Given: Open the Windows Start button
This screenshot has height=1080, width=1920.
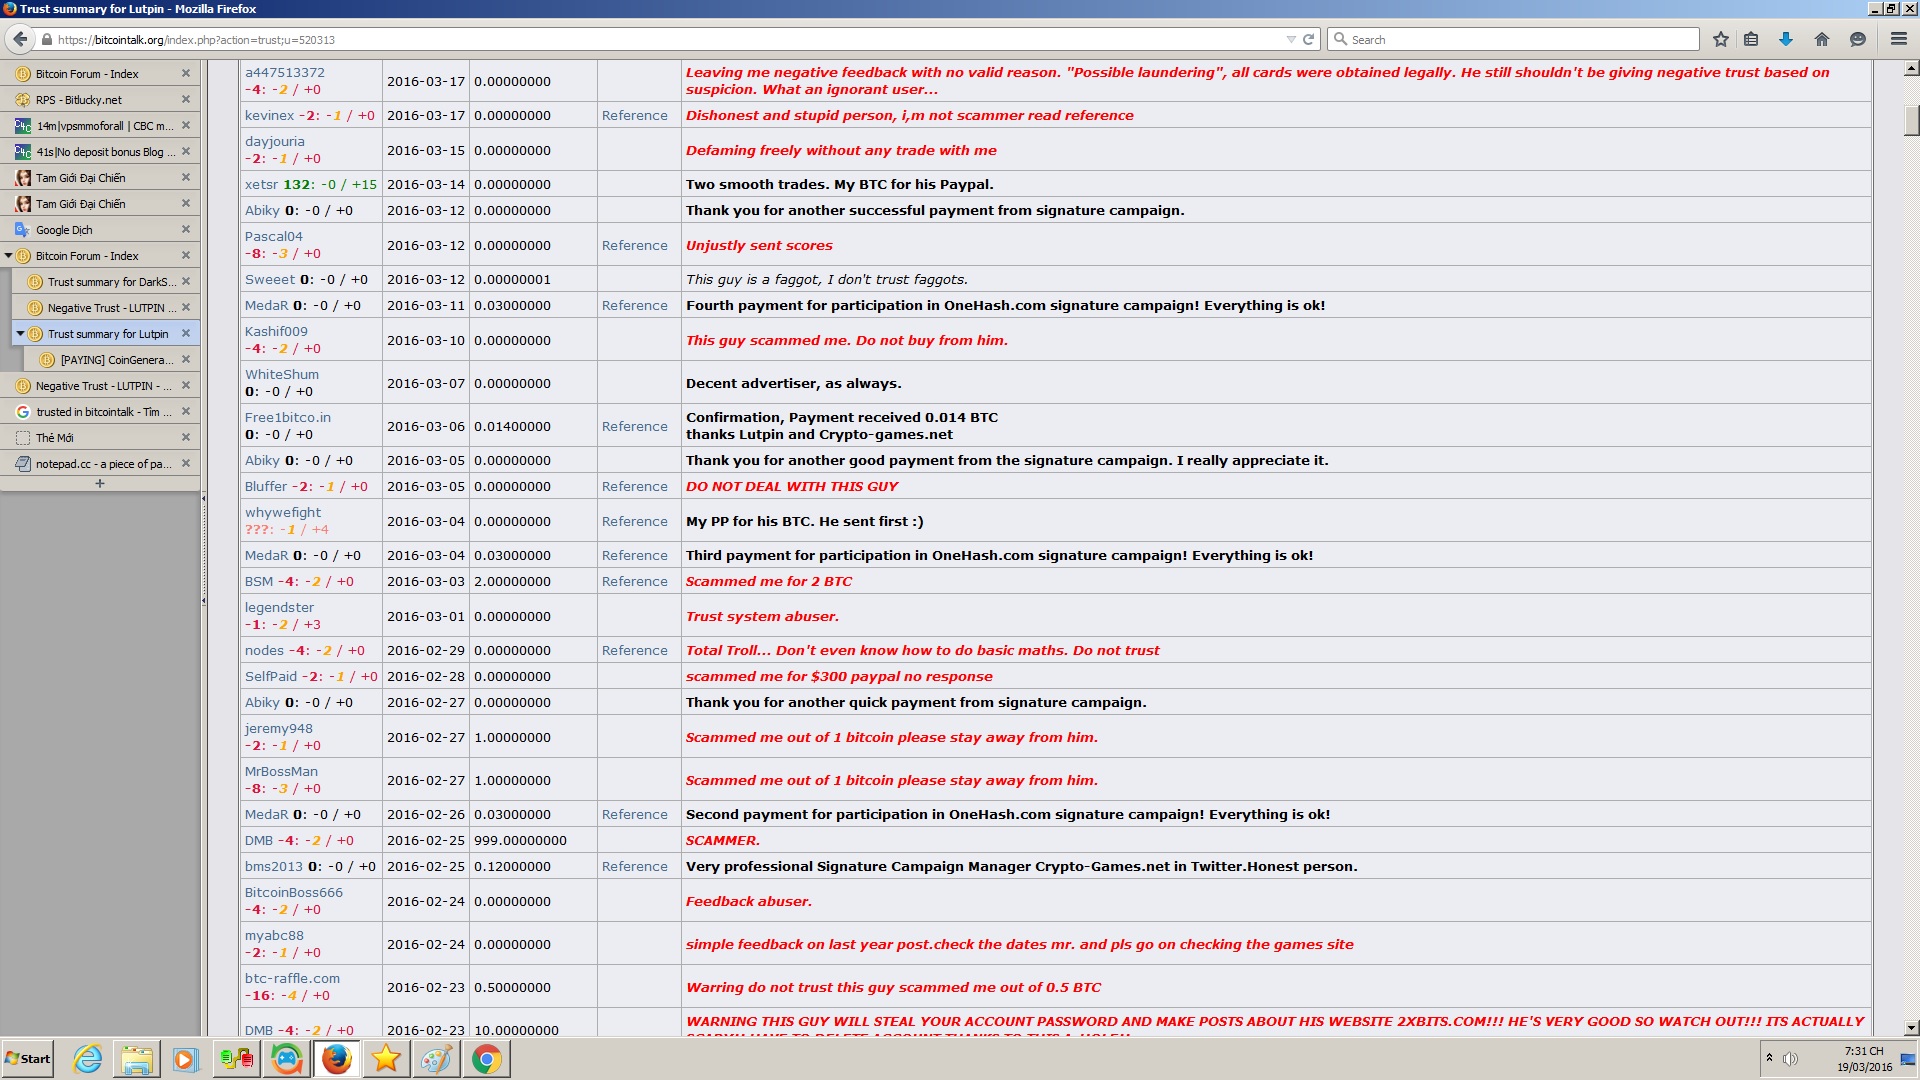Looking at the screenshot, I should click(x=28, y=1059).
